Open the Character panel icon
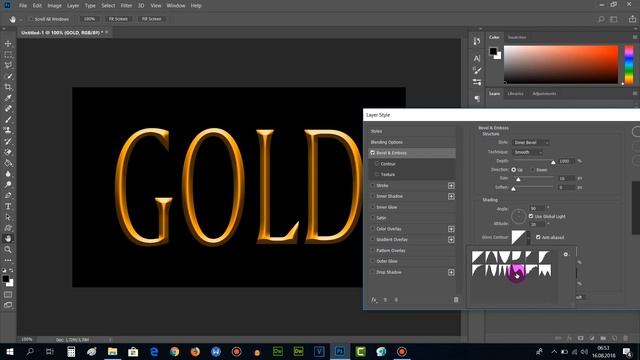This screenshot has height=360, width=640. (x=477, y=58)
